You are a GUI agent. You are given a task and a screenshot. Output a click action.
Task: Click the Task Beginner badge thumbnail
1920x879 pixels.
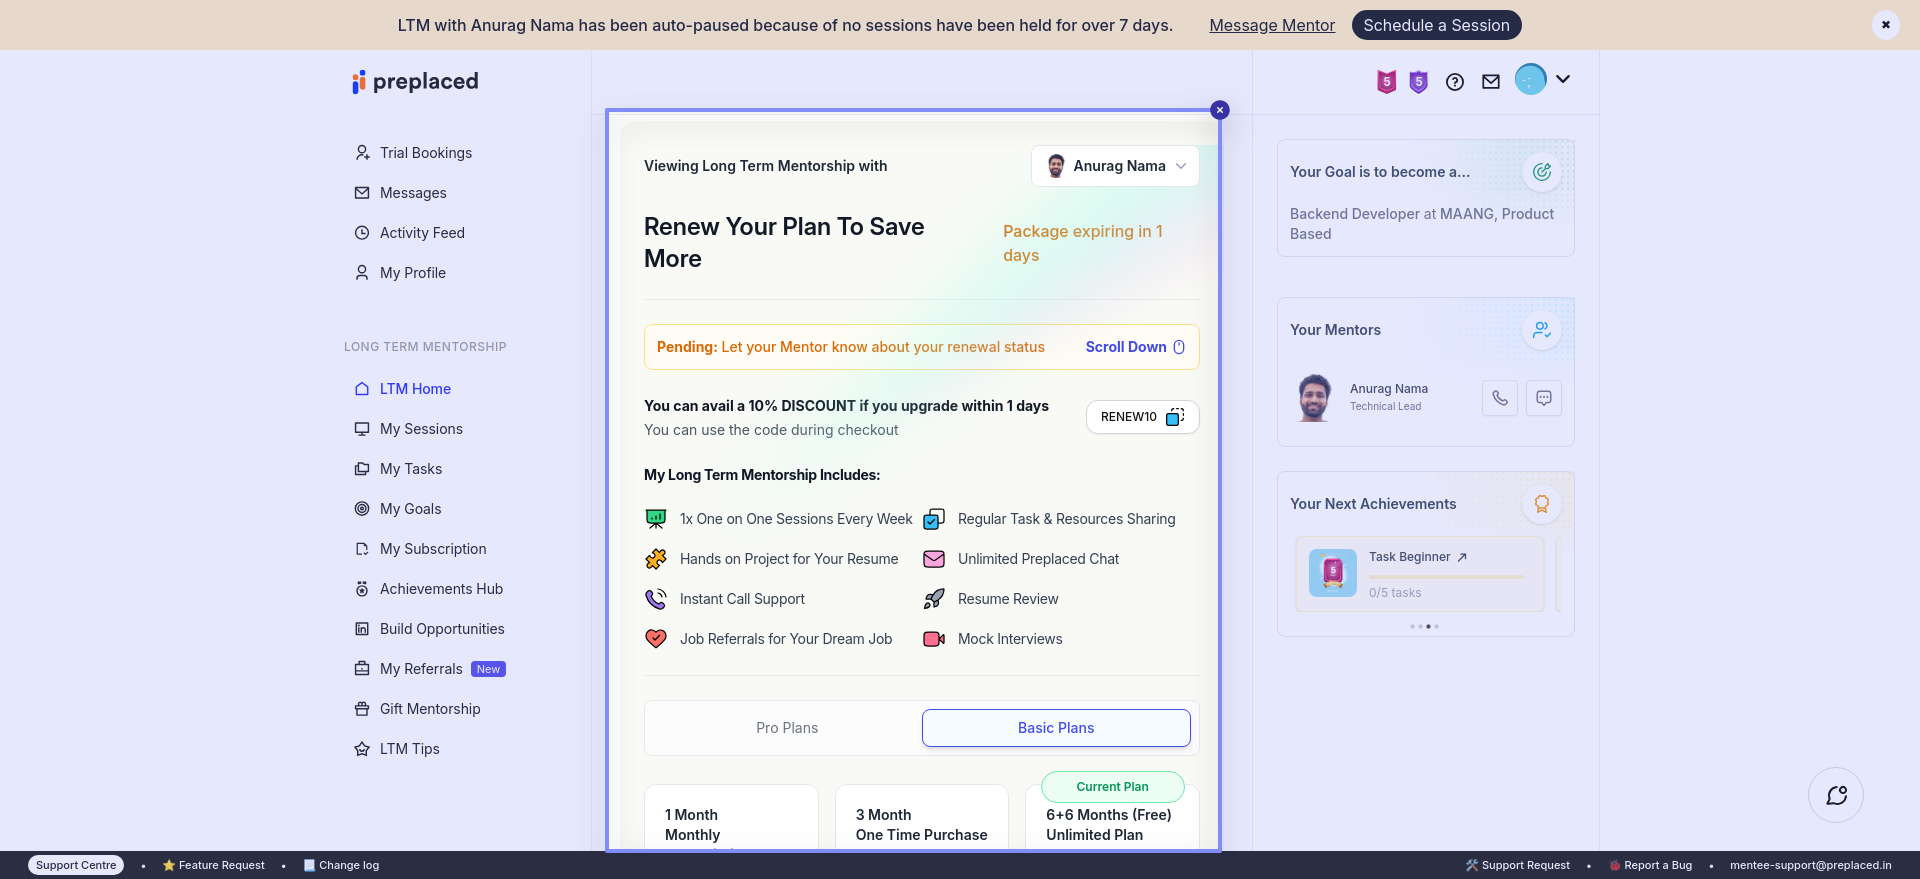[x=1333, y=573]
